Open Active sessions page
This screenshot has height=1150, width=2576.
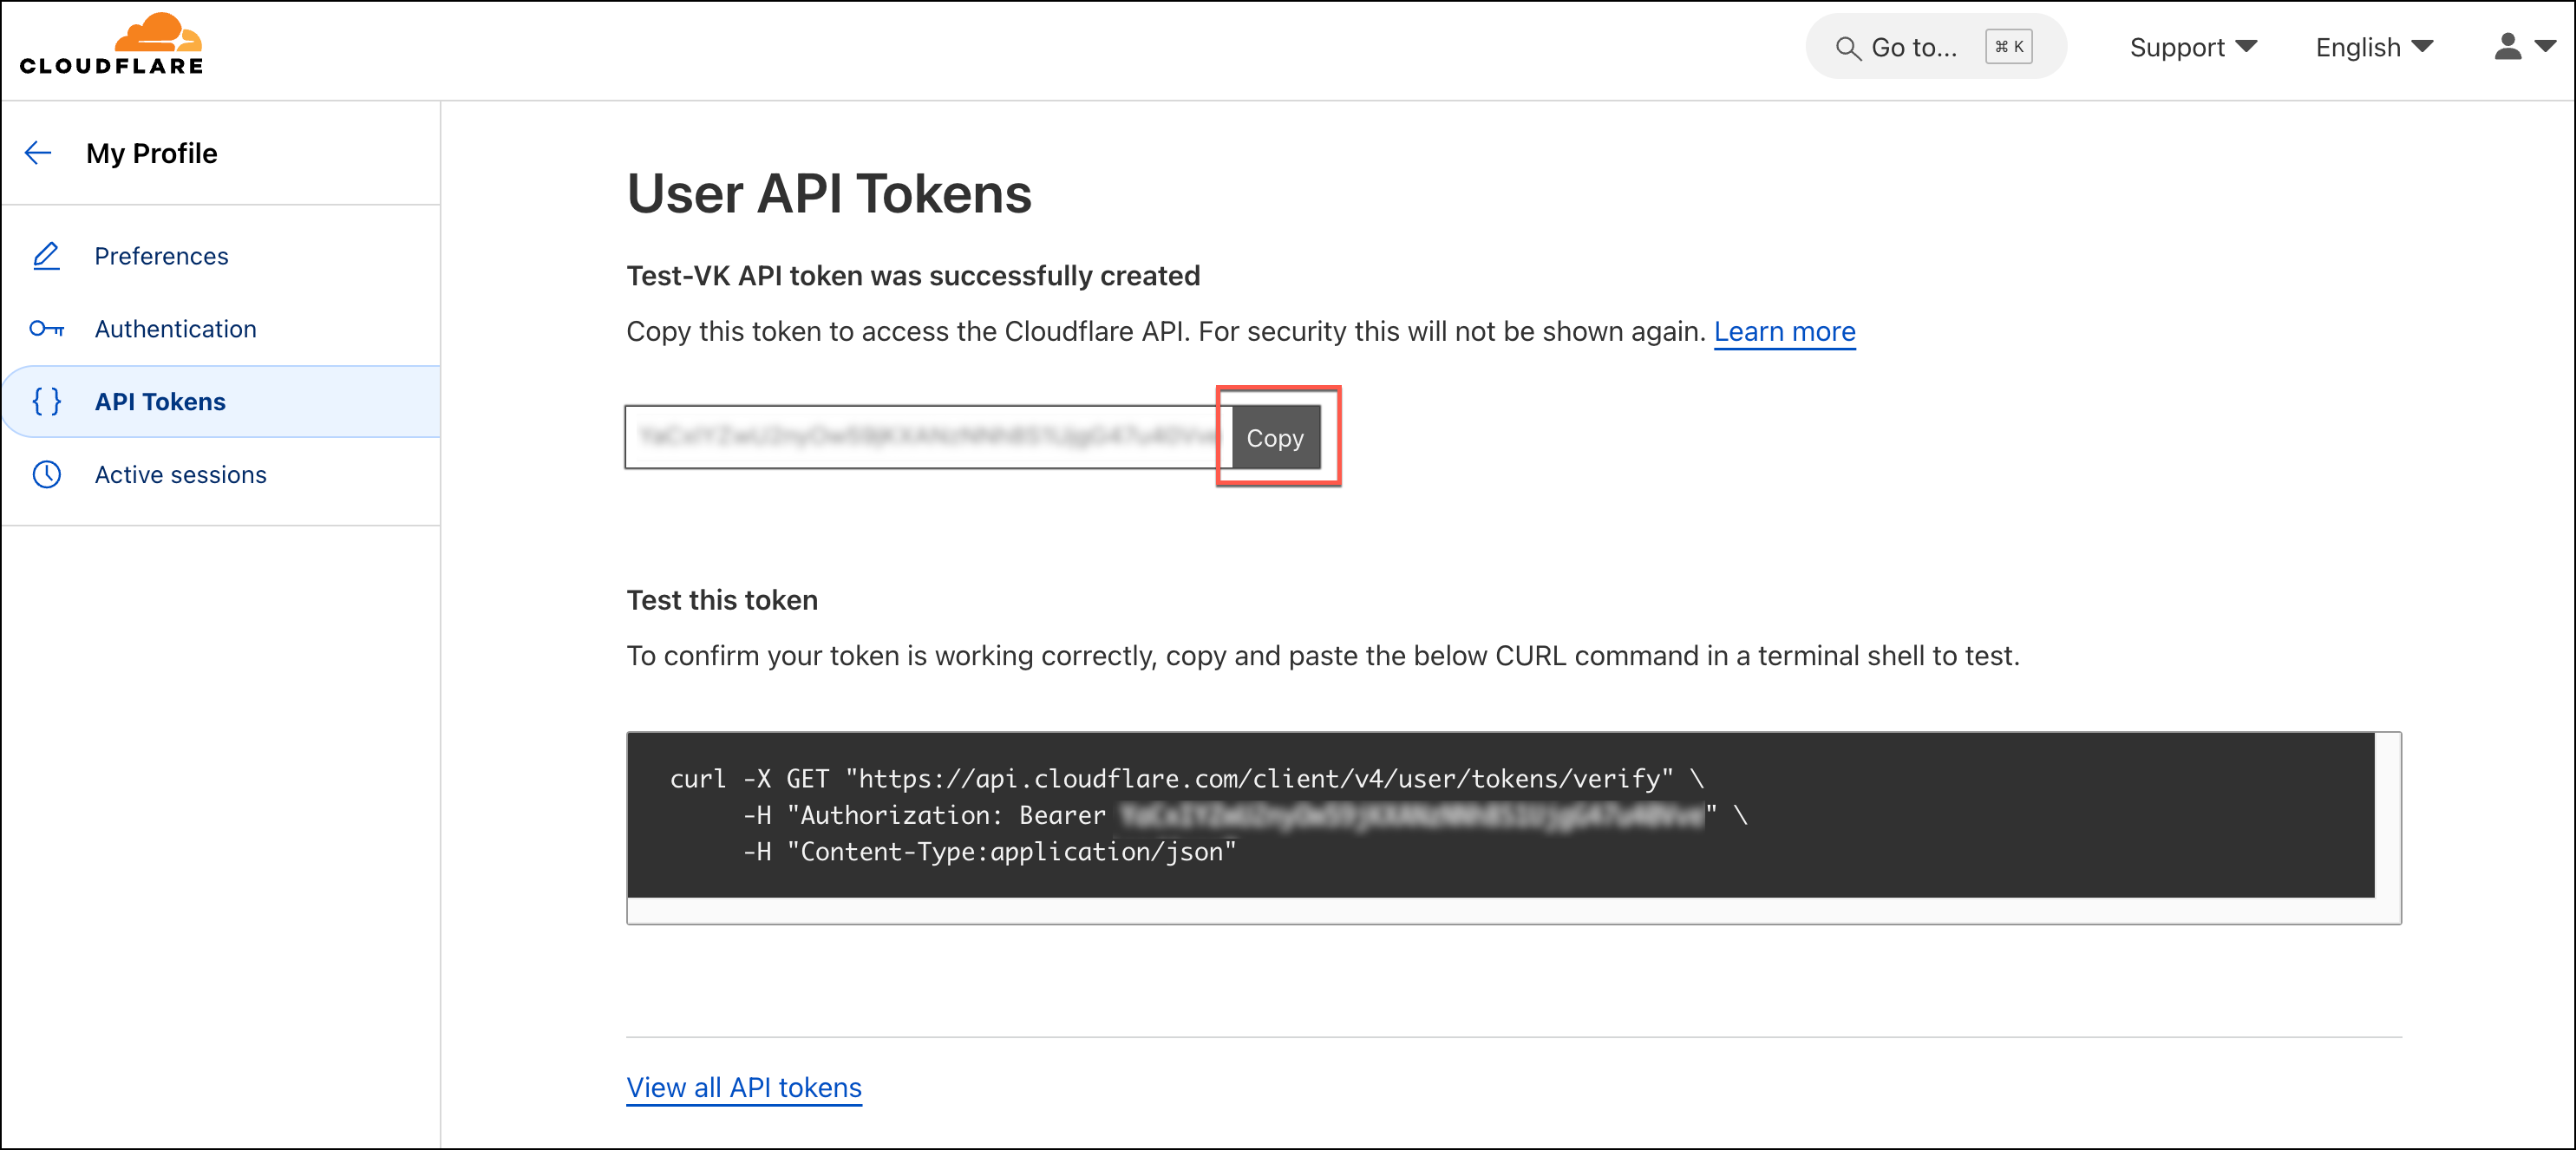[180, 475]
